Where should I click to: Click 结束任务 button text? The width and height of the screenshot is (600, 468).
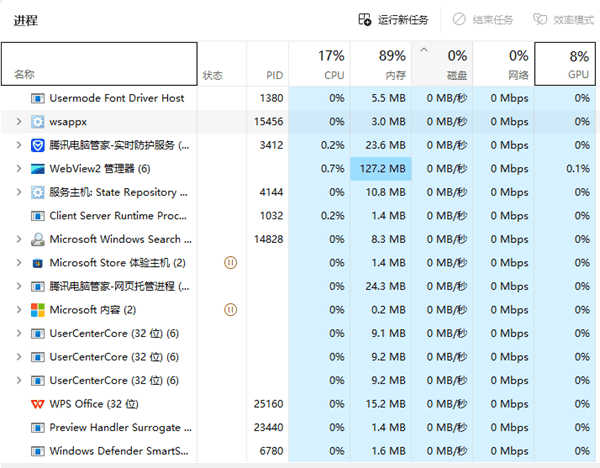pyautogui.click(x=493, y=20)
